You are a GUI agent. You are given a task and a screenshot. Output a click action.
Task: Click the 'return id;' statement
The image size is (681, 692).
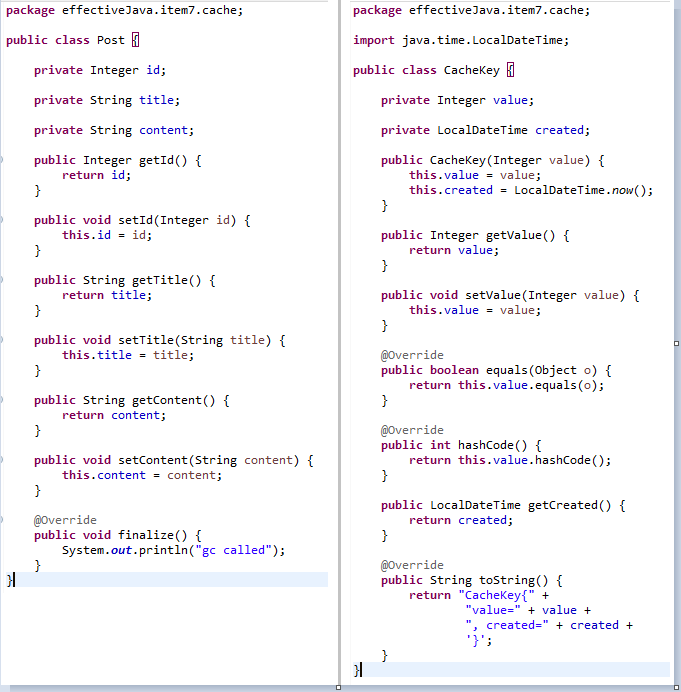click(97, 175)
